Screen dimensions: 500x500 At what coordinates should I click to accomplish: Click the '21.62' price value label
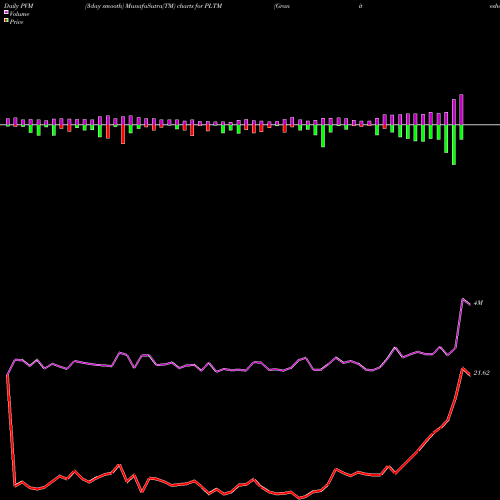point(481,373)
